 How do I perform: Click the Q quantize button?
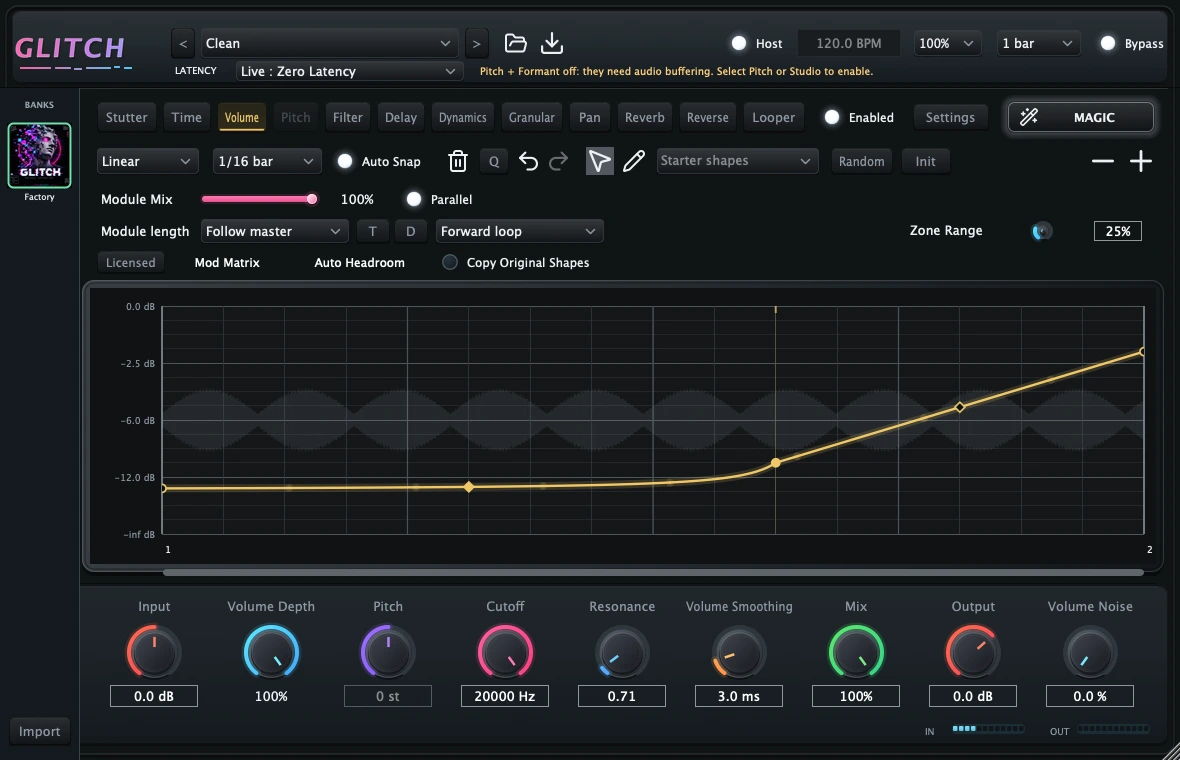point(494,161)
